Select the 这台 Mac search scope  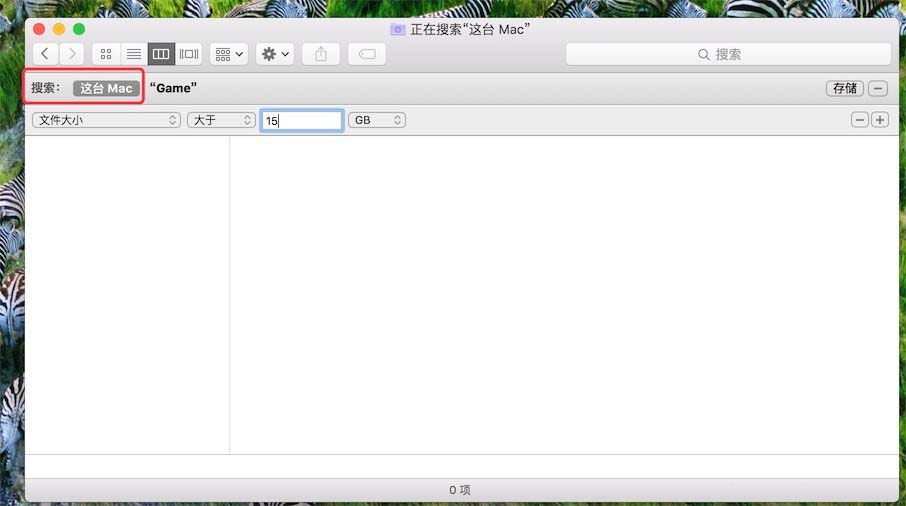pos(106,88)
